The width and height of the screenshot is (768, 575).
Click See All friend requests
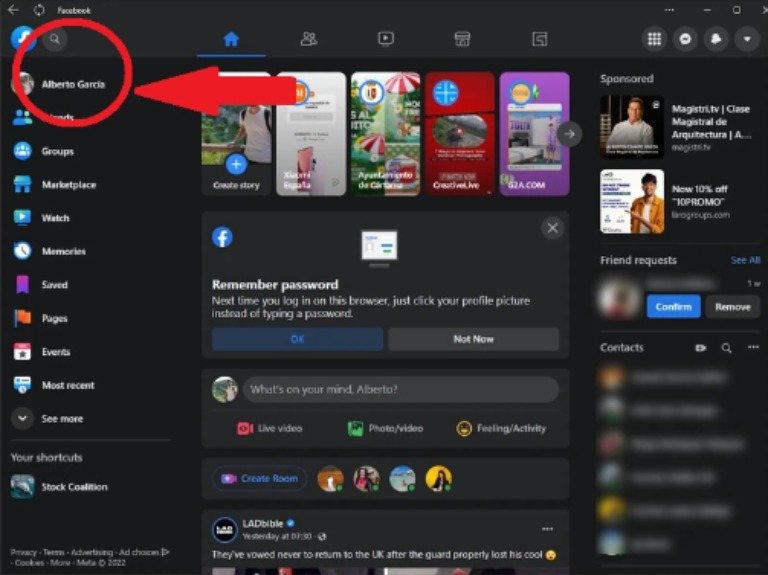(745, 260)
